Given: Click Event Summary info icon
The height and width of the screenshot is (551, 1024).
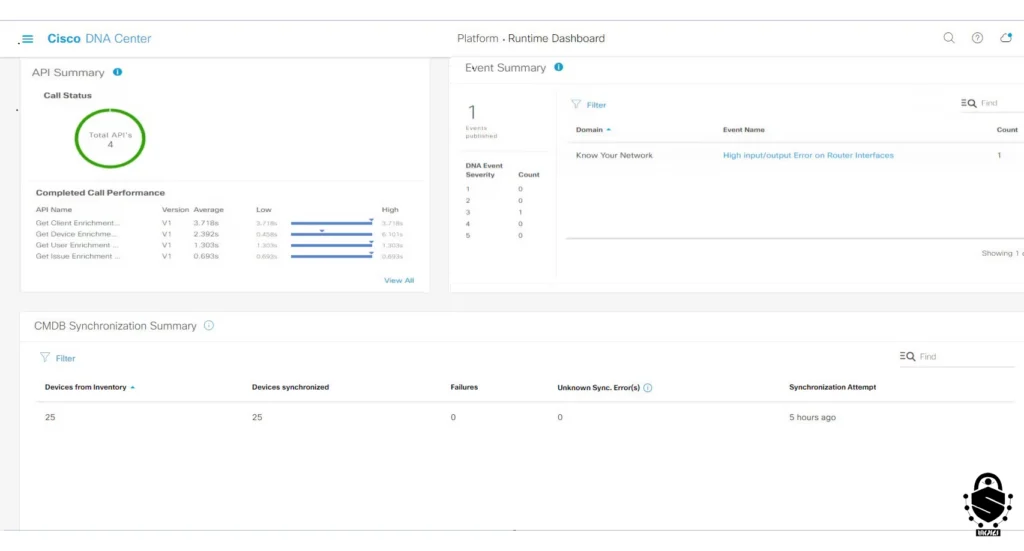Looking at the screenshot, I should (x=558, y=67).
